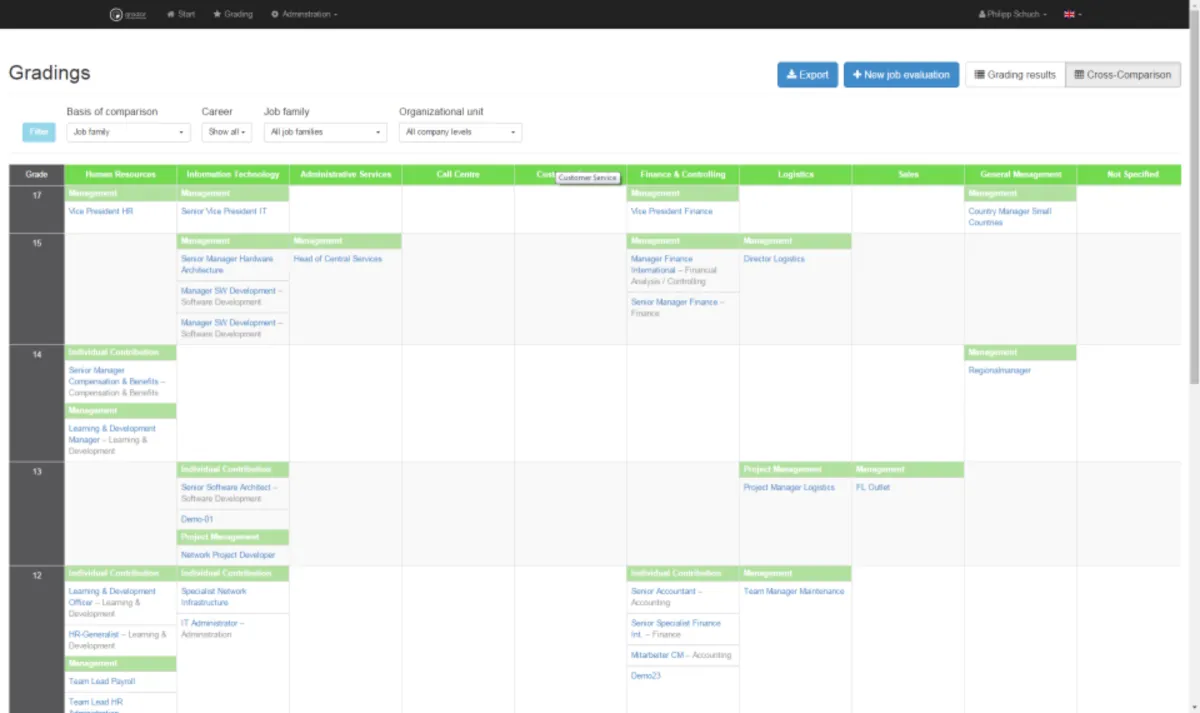
Task: Open the Demo-01 job
Action: click(x=197, y=520)
